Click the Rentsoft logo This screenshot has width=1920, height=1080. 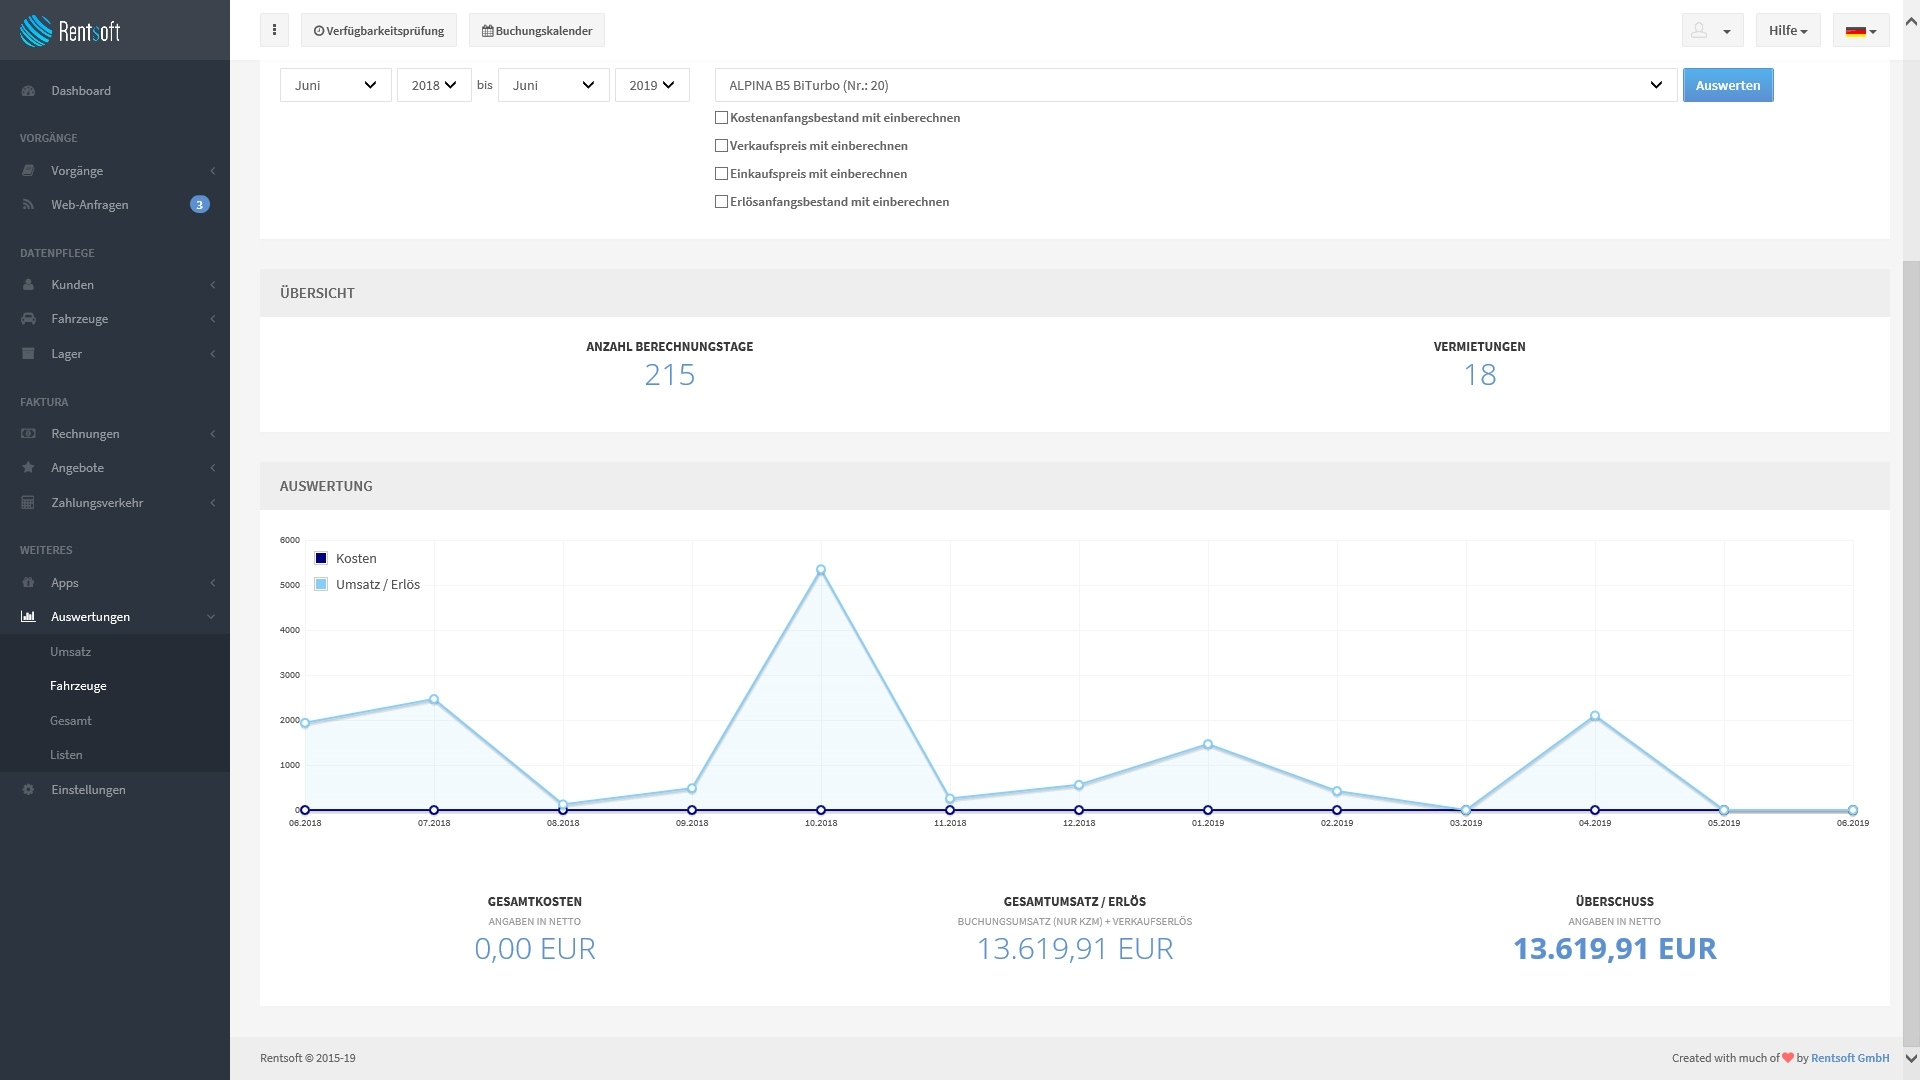[70, 31]
